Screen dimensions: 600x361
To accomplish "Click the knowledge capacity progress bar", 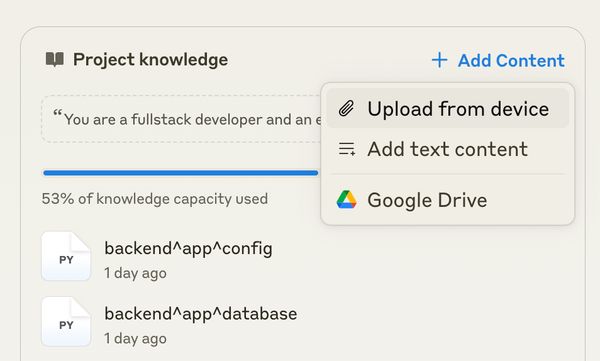I will coord(181,173).
